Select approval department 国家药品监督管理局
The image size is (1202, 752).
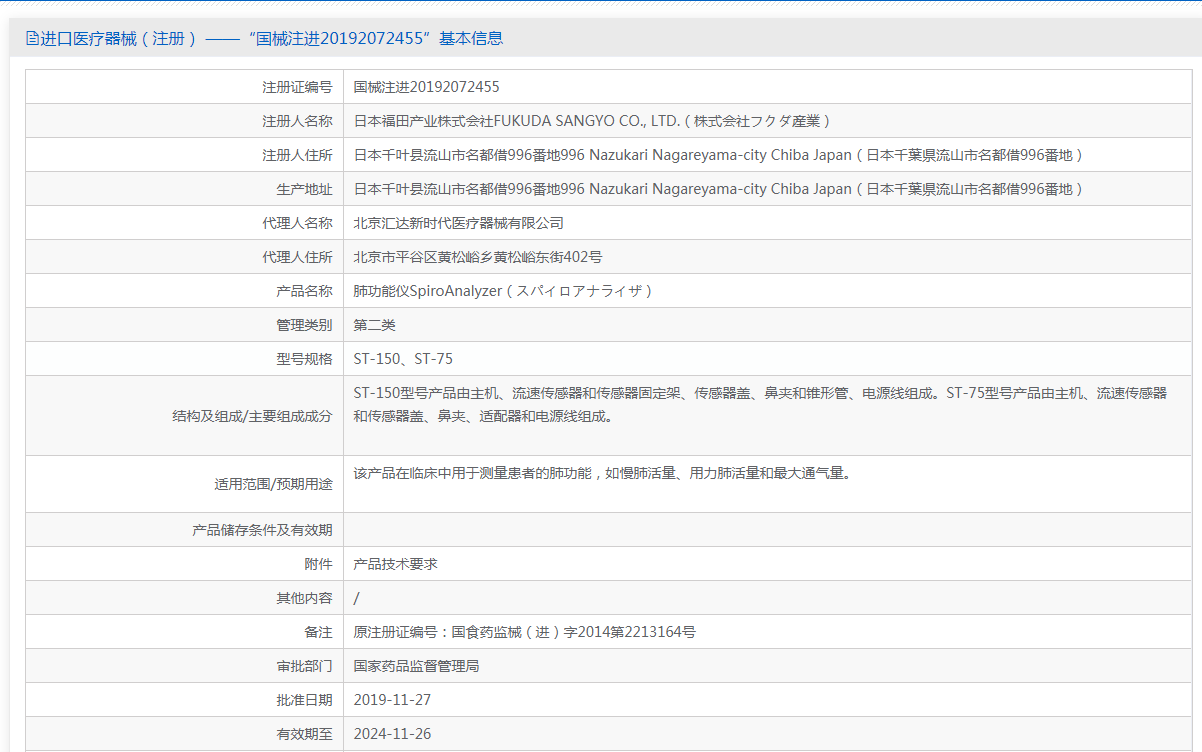417,666
